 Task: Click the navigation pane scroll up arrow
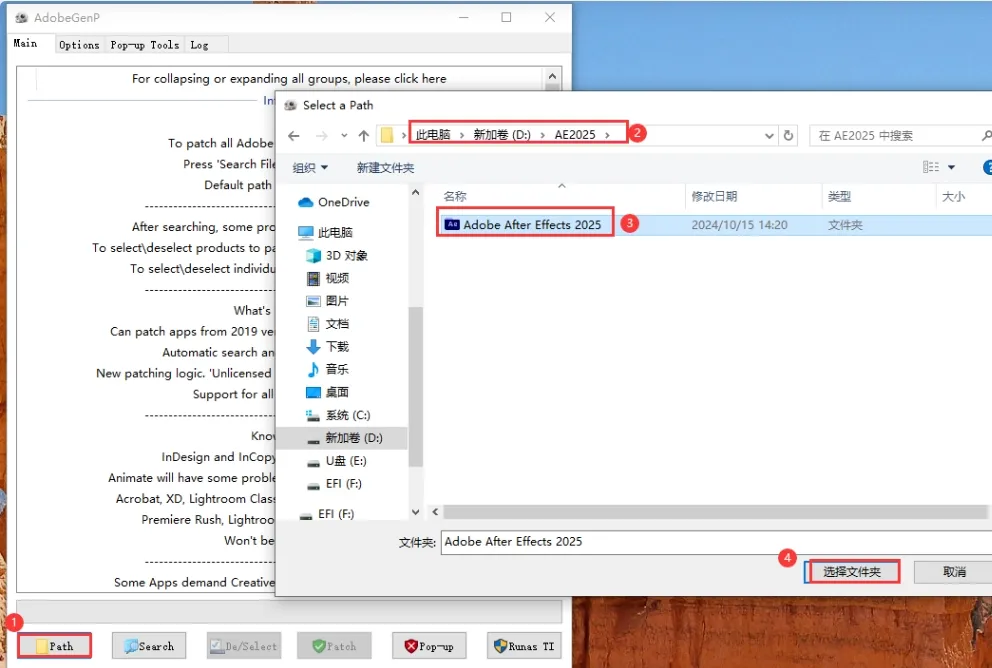click(416, 192)
